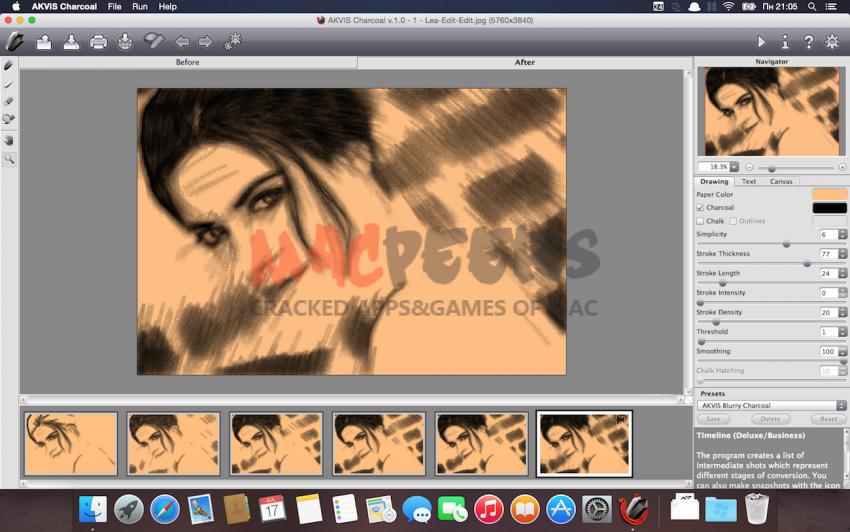
Task: Switch to the Canvas tab
Action: coord(781,181)
